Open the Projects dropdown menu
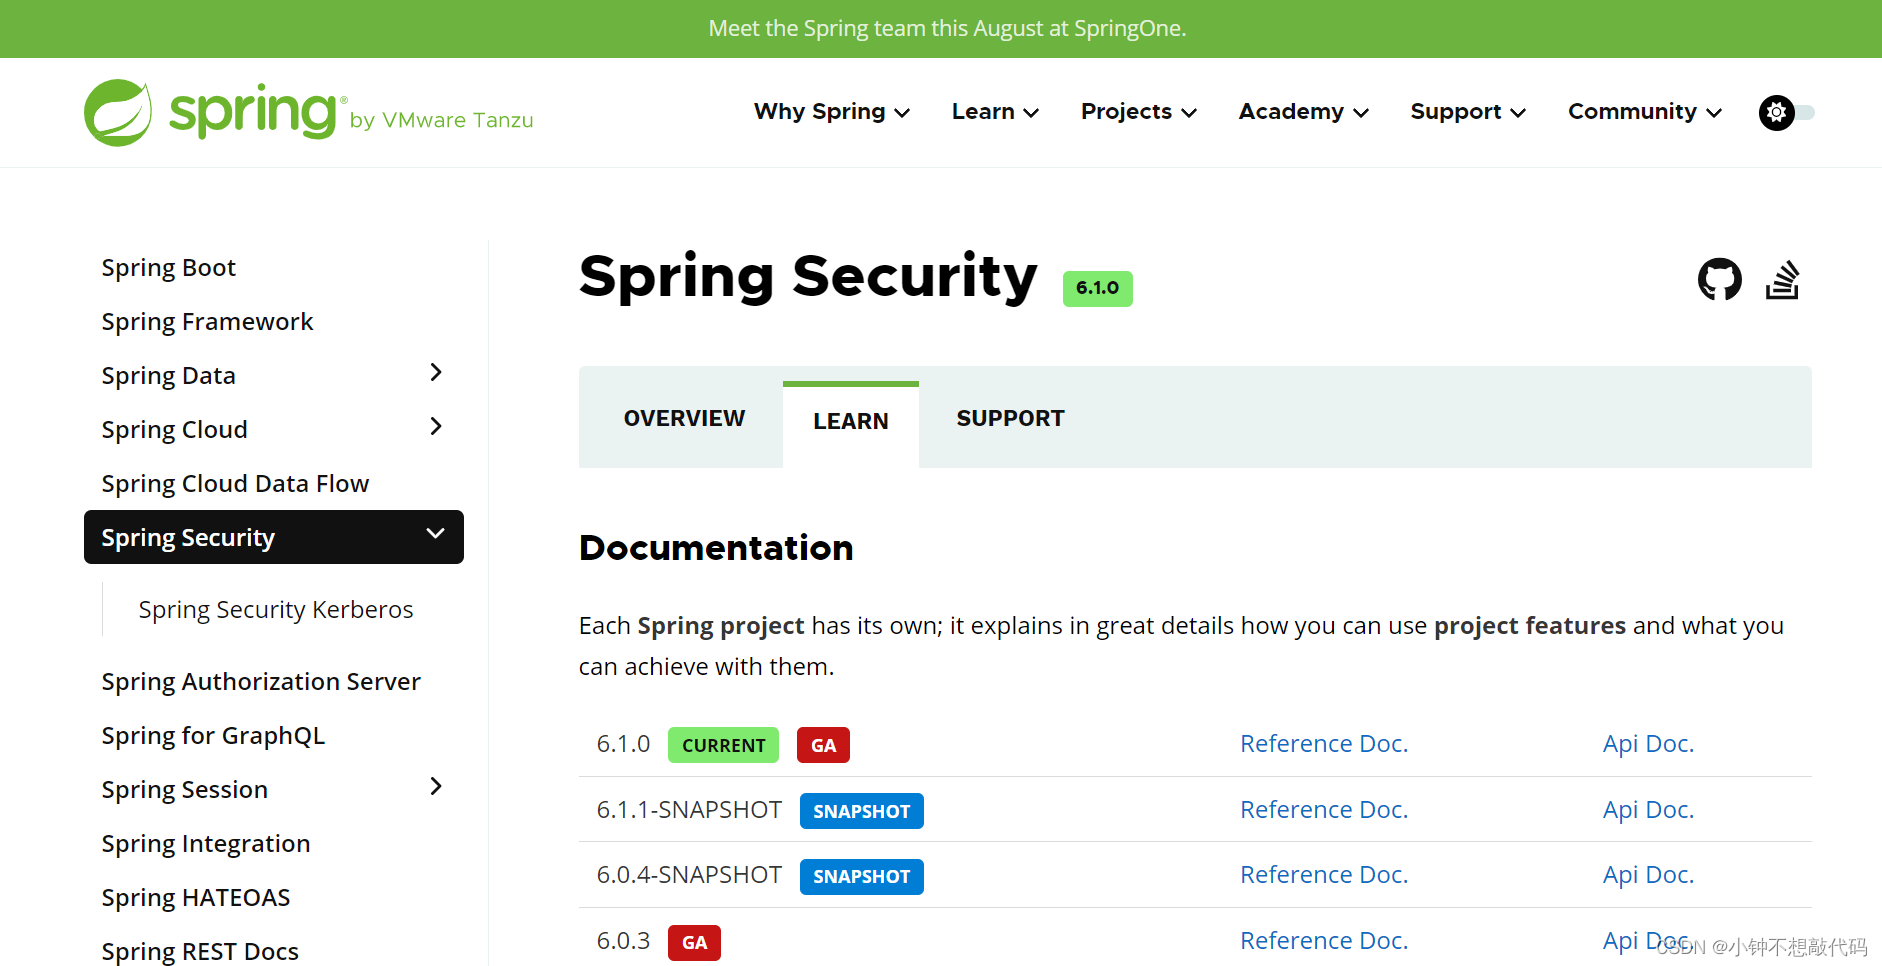 pos(1138,112)
